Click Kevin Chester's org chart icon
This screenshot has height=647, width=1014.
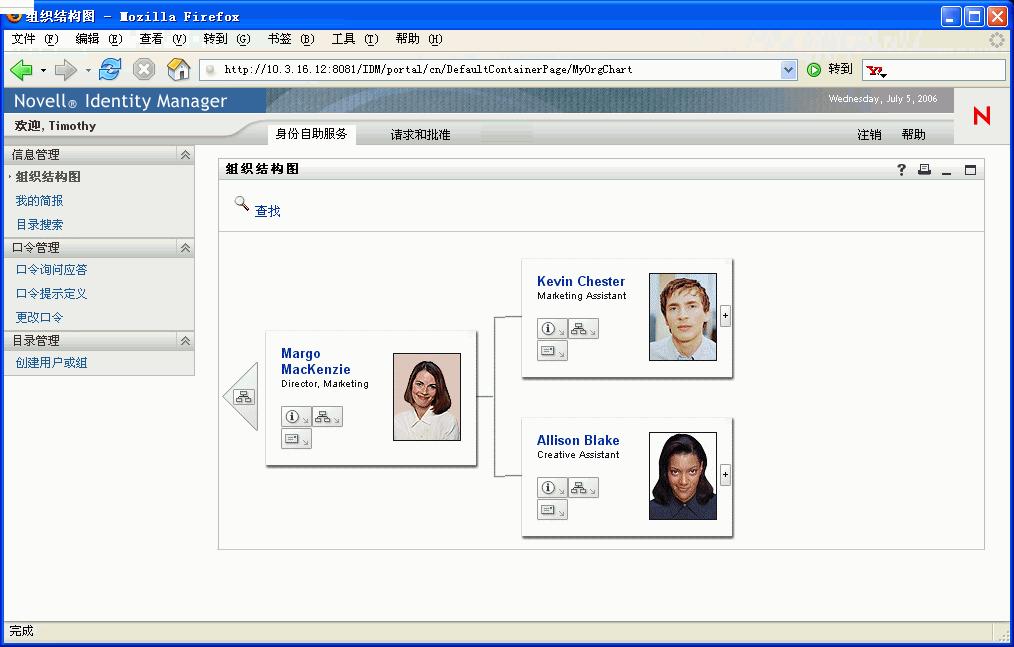583,329
